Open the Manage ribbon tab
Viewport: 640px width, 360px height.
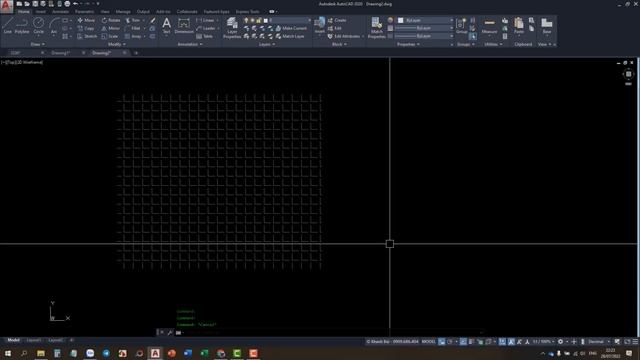pos(123,11)
